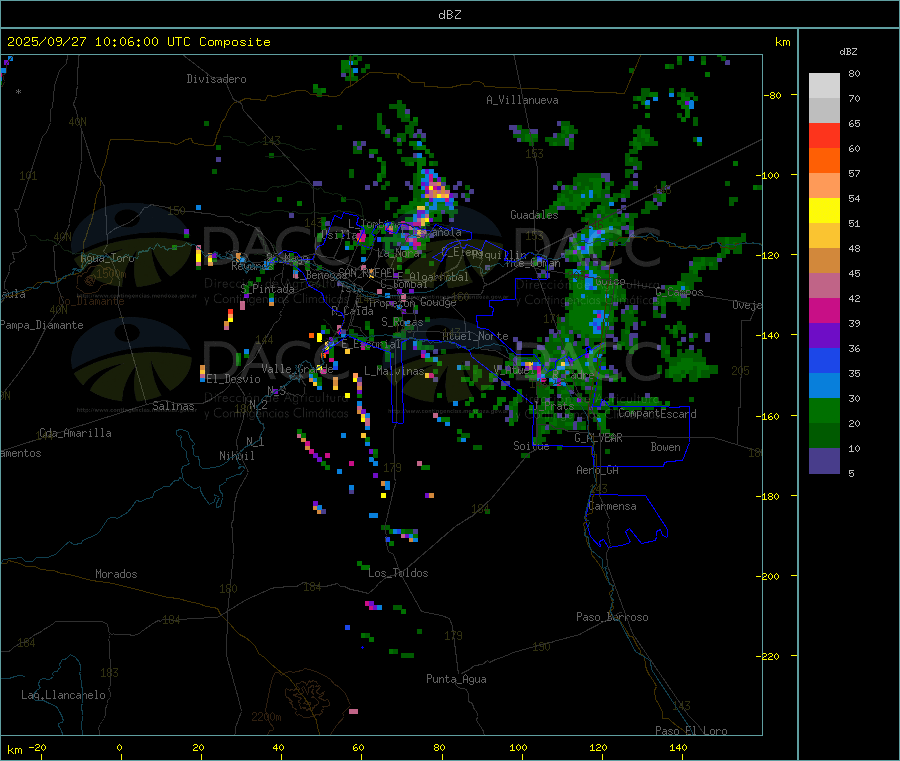
Task: Click the L_Malvinas map label
Action: coord(394,371)
